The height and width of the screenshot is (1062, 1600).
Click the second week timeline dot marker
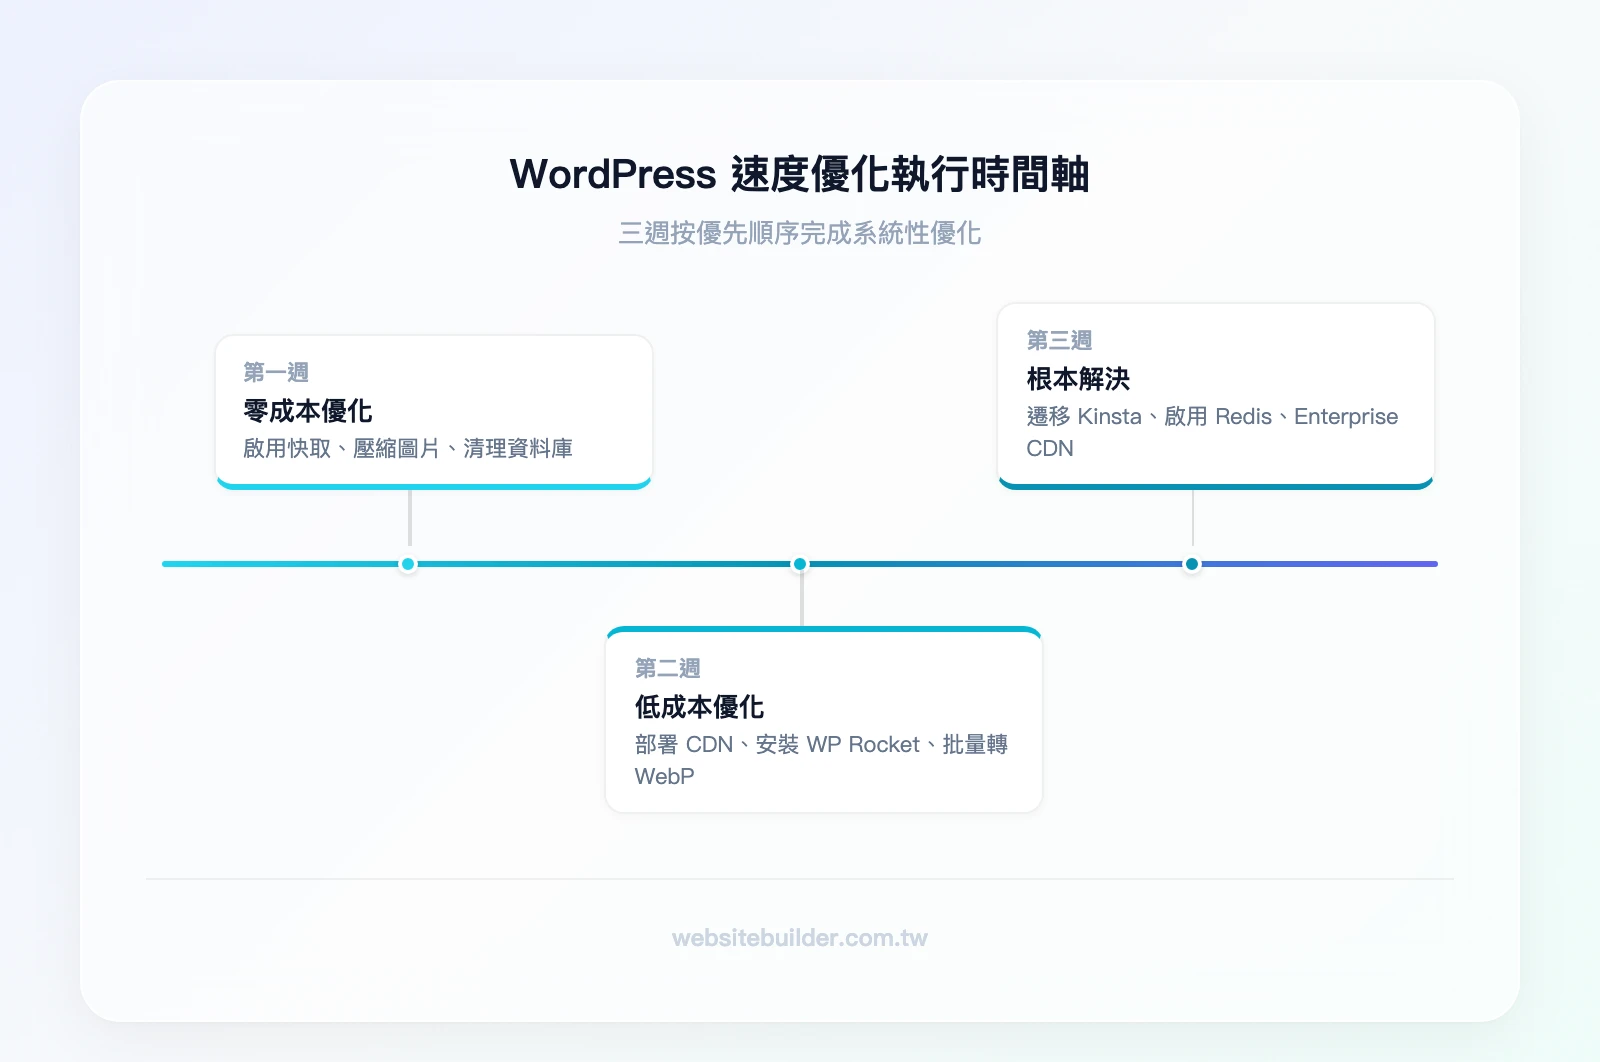point(799,563)
